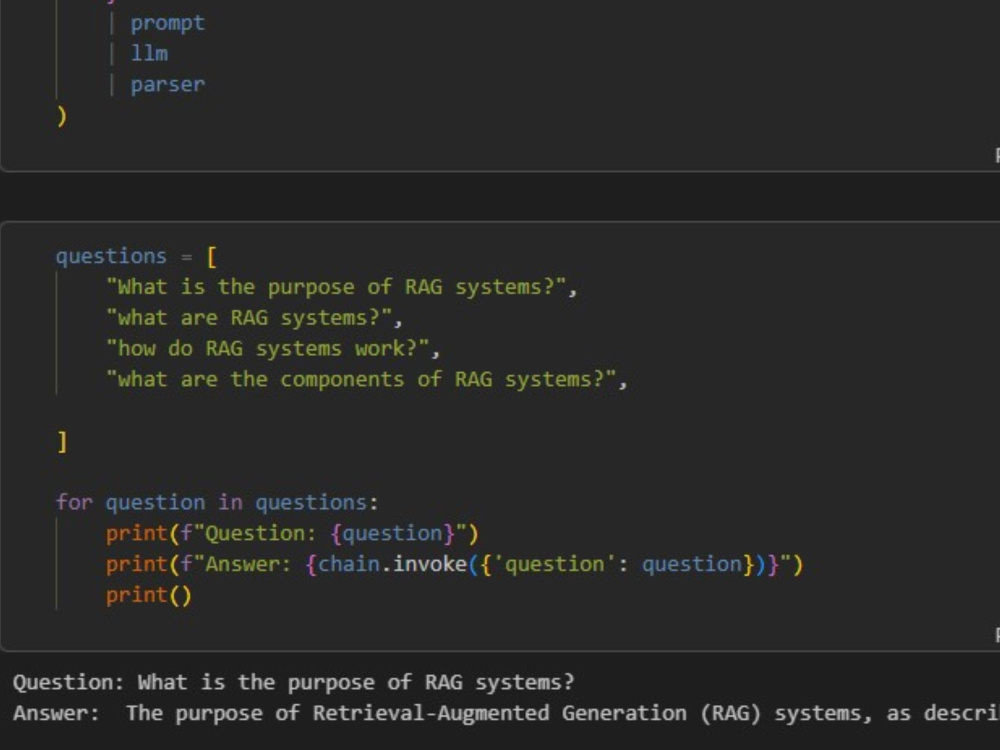Click output line 'Question: What is the purpose of RAG systems?'
The height and width of the screenshot is (750, 1000).
click(293, 682)
